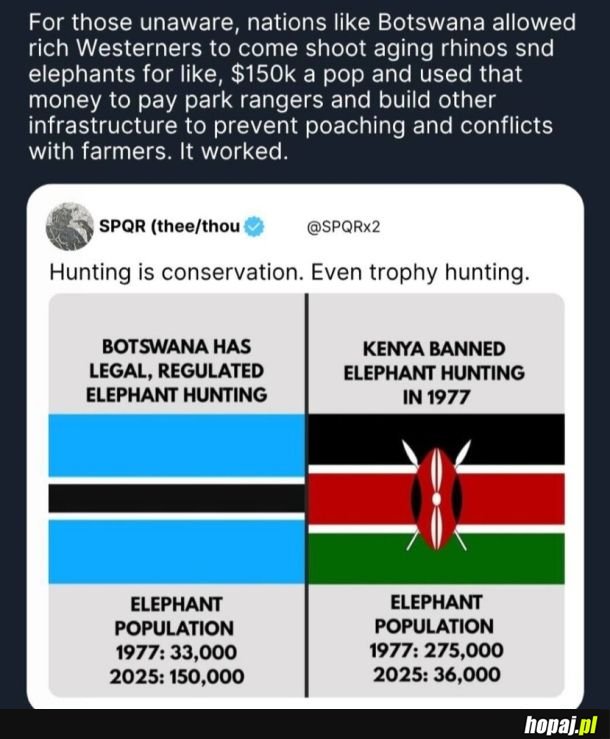Click the hopaj.pl watermark logo
This screenshot has height=739, width=610.
(x=561, y=724)
